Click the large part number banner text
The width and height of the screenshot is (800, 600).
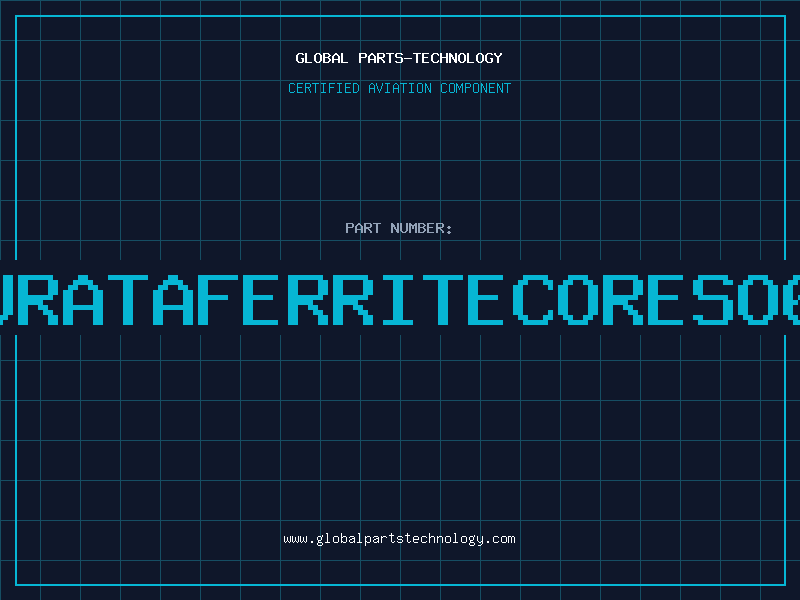coord(400,299)
